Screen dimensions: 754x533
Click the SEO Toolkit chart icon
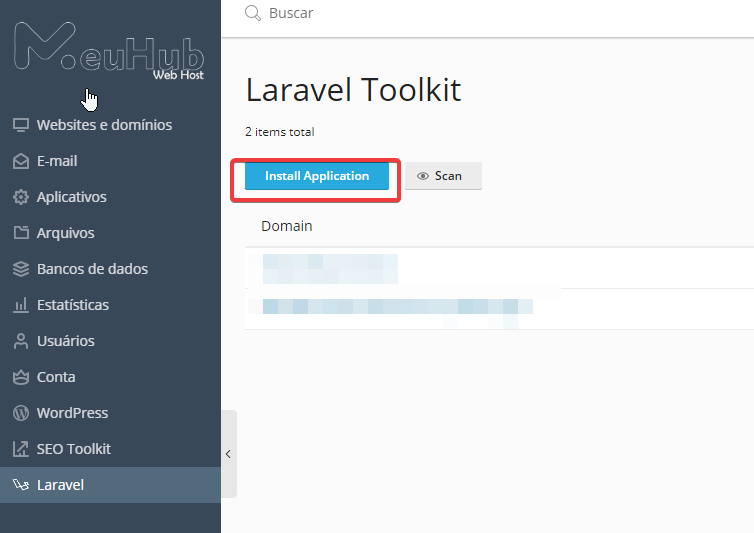pyautogui.click(x=21, y=449)
